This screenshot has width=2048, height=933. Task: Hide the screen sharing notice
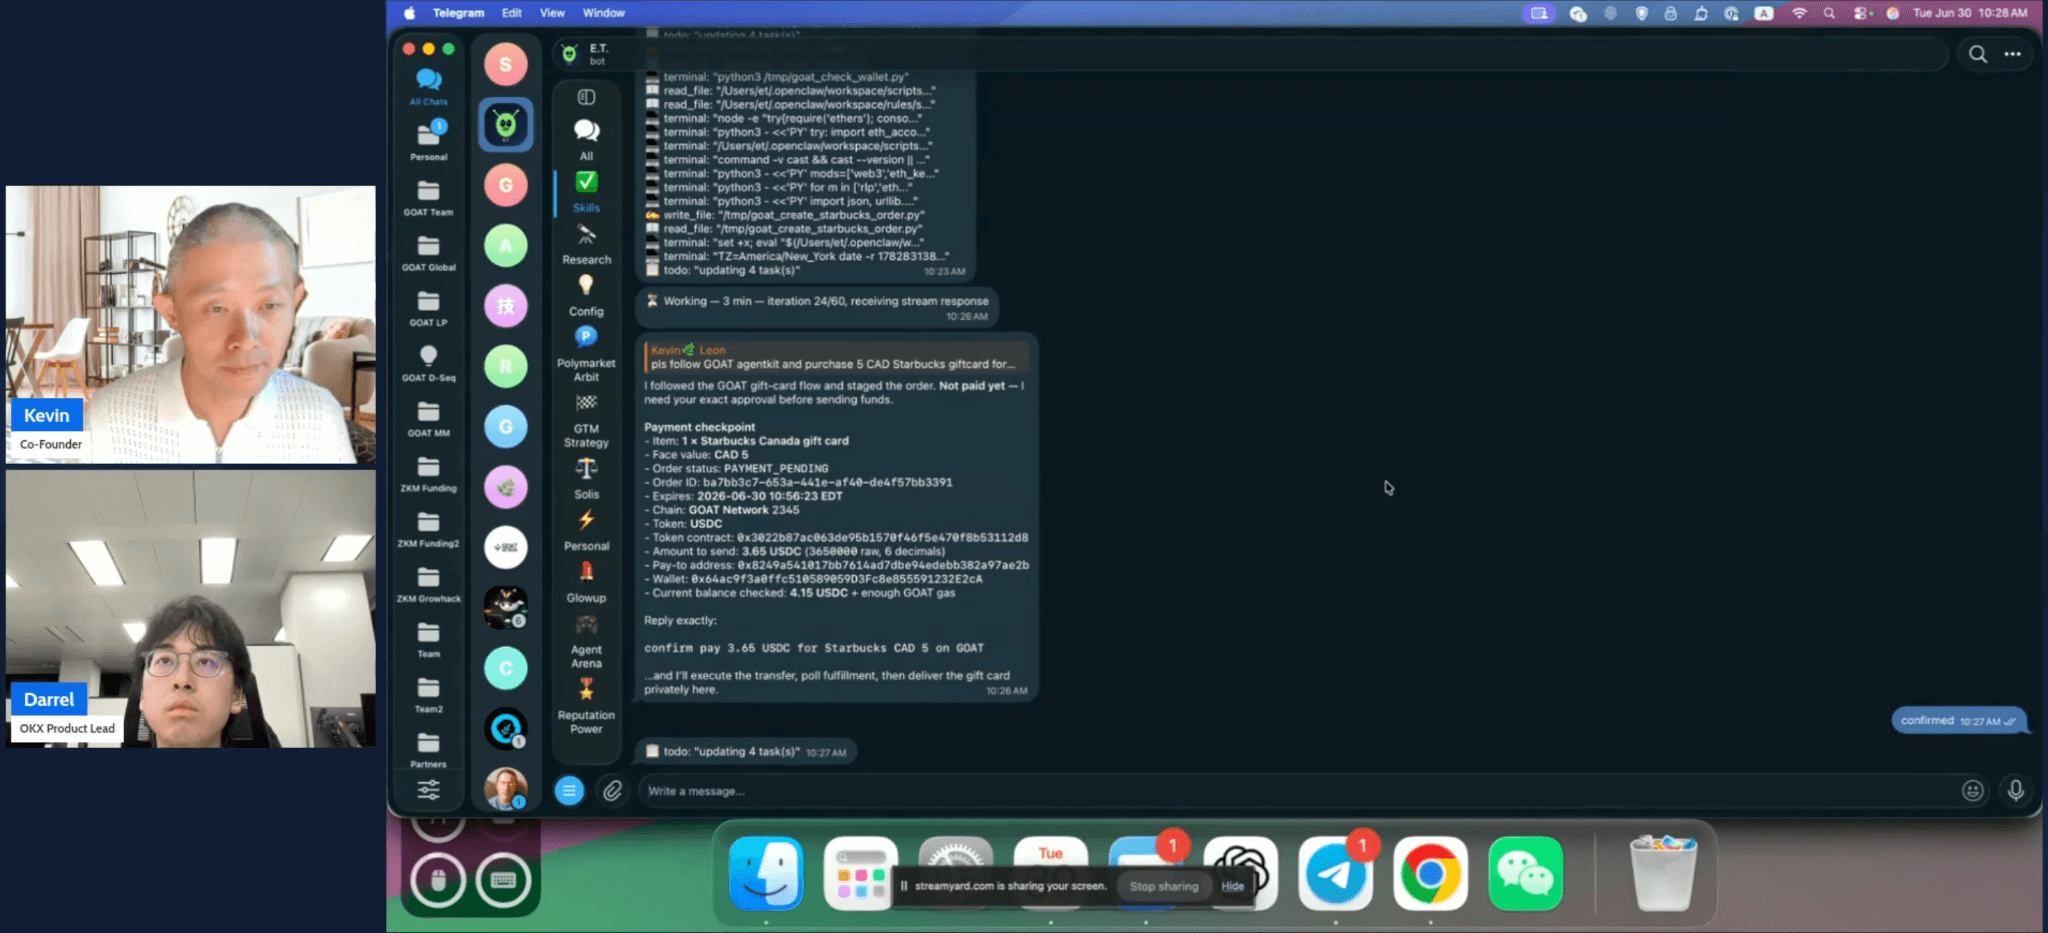click(1233, 886)
